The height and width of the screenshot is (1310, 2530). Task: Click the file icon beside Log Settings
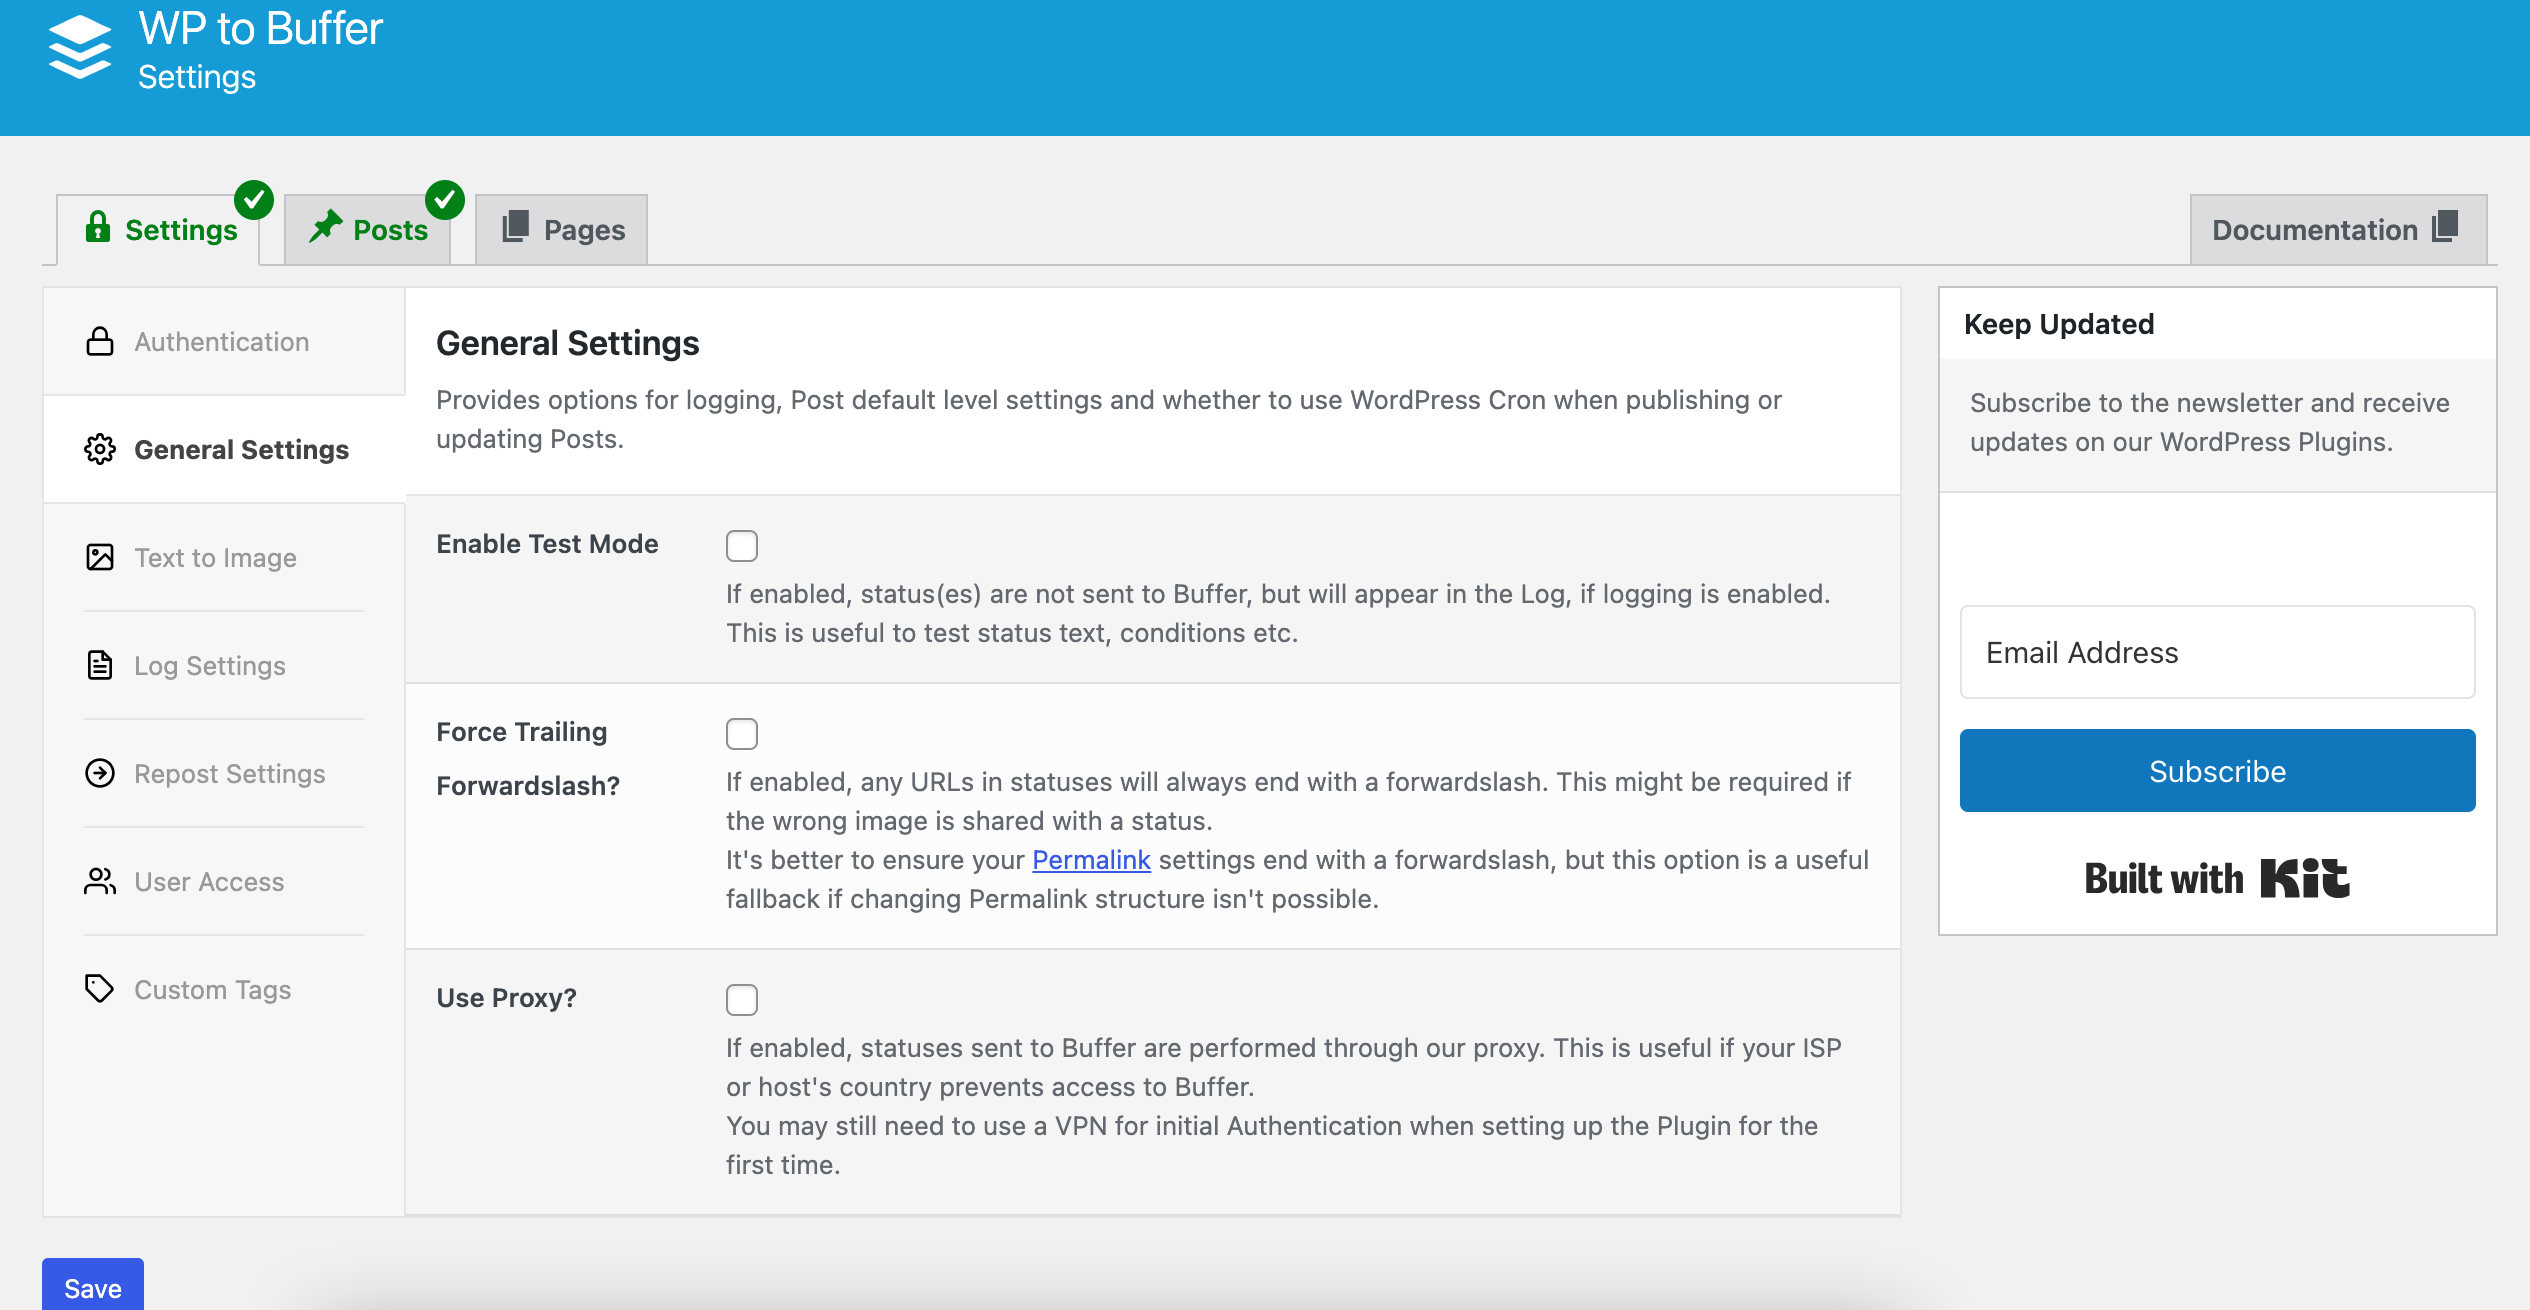pos(100,665)
